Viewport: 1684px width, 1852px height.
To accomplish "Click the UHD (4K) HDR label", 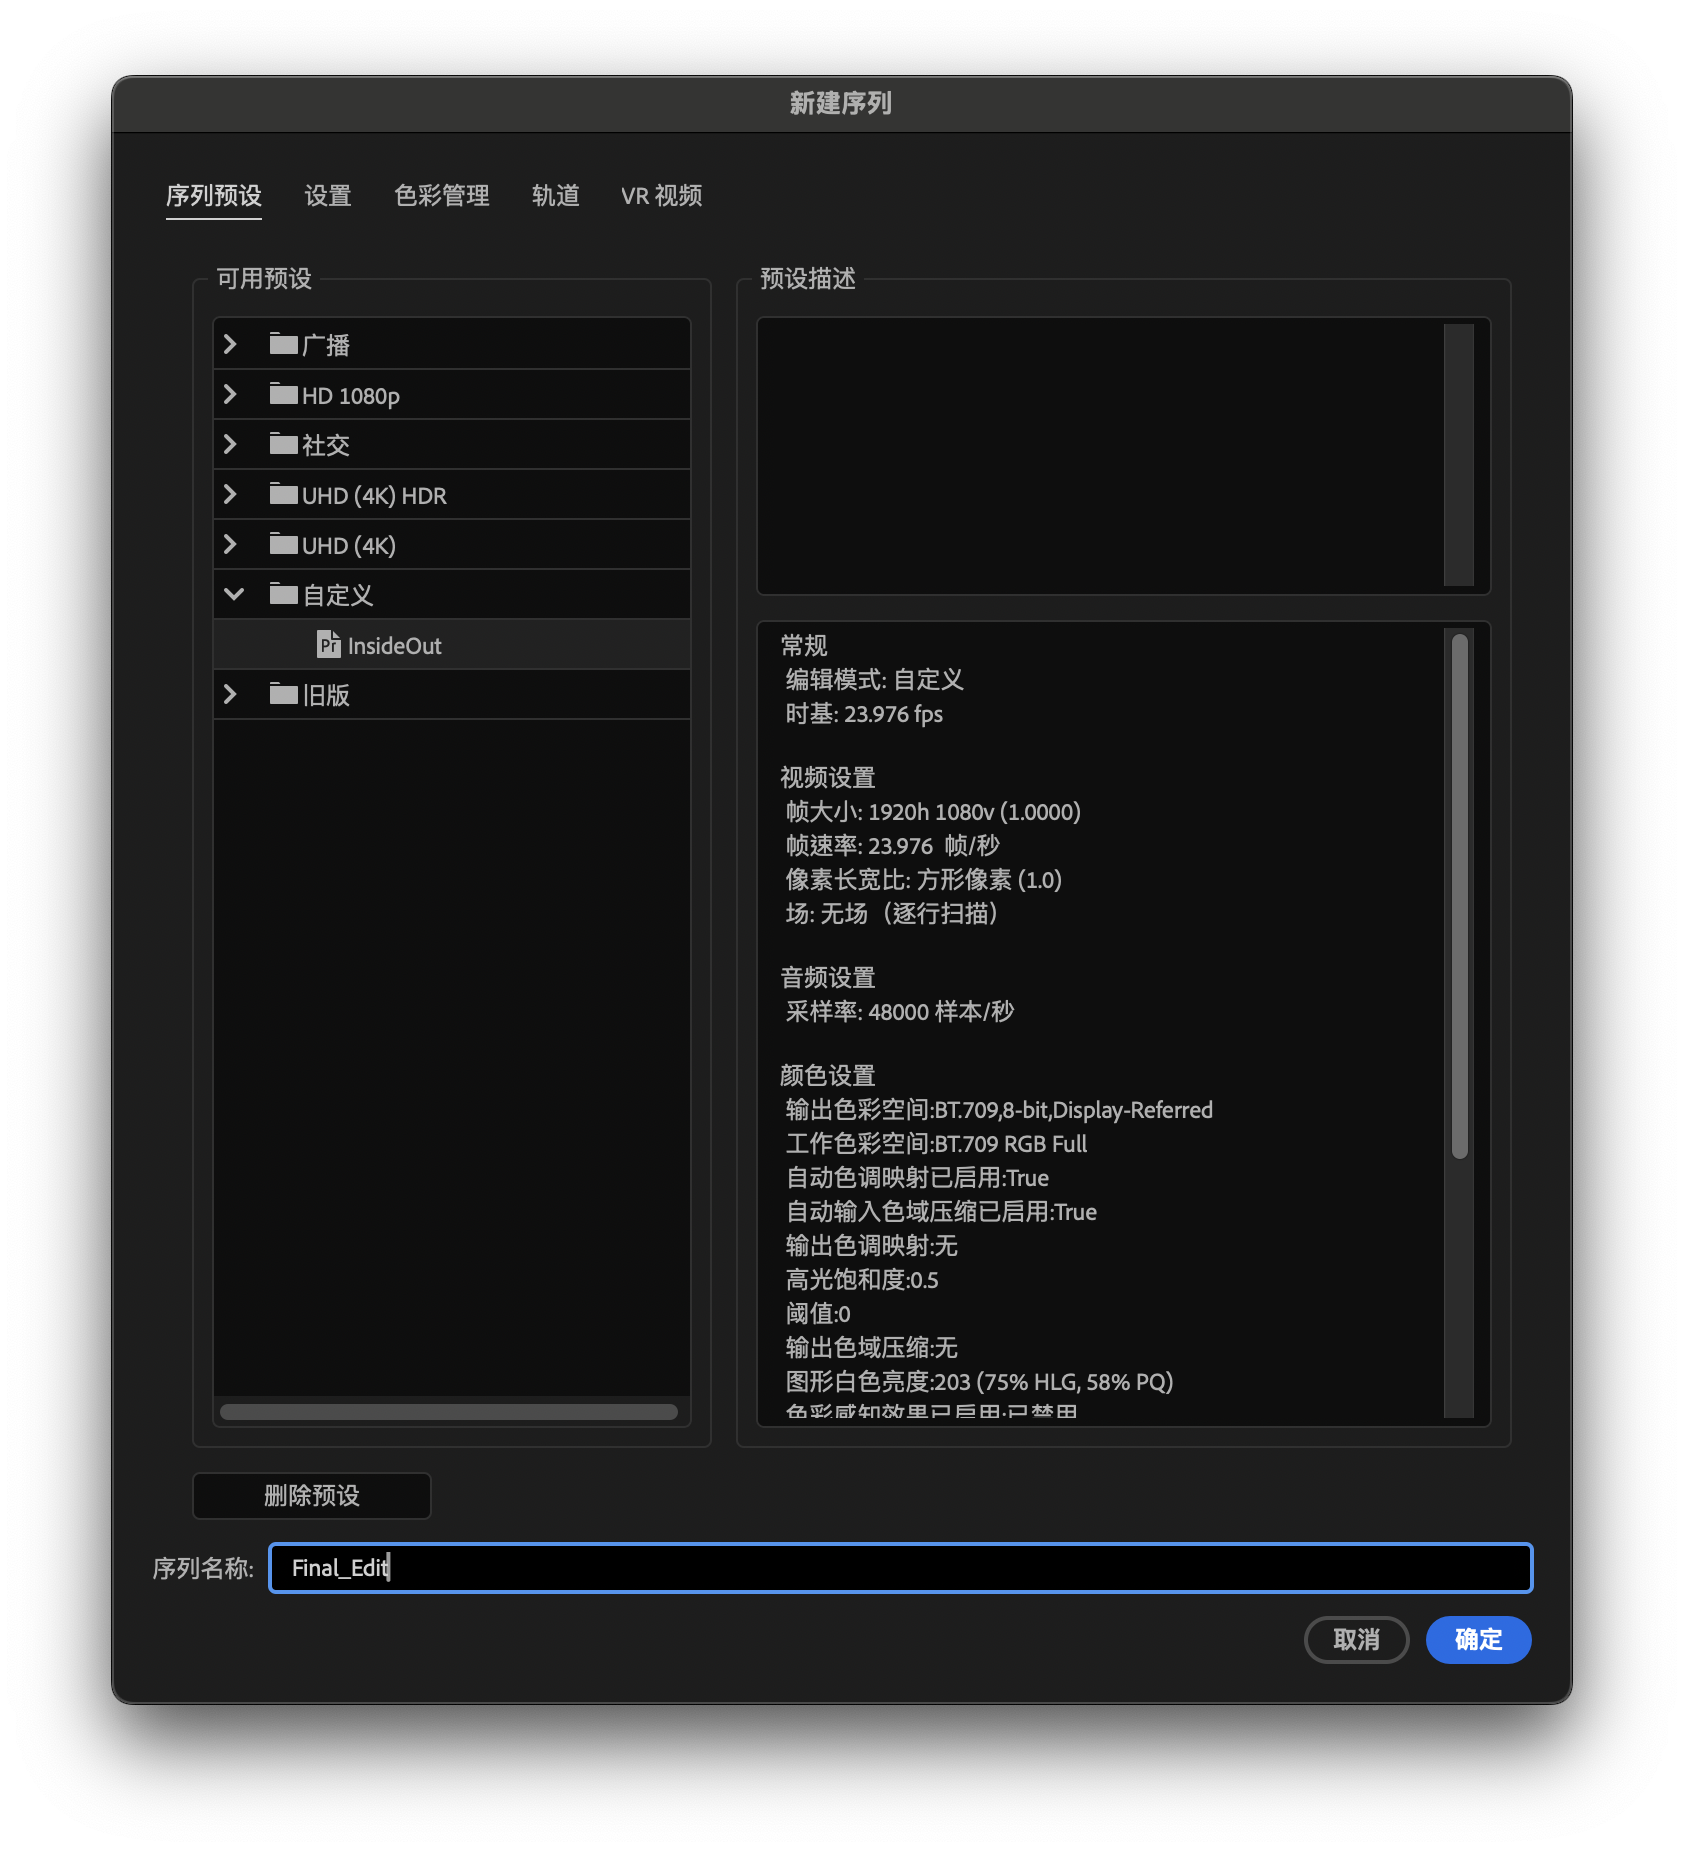I will point(374,496).
